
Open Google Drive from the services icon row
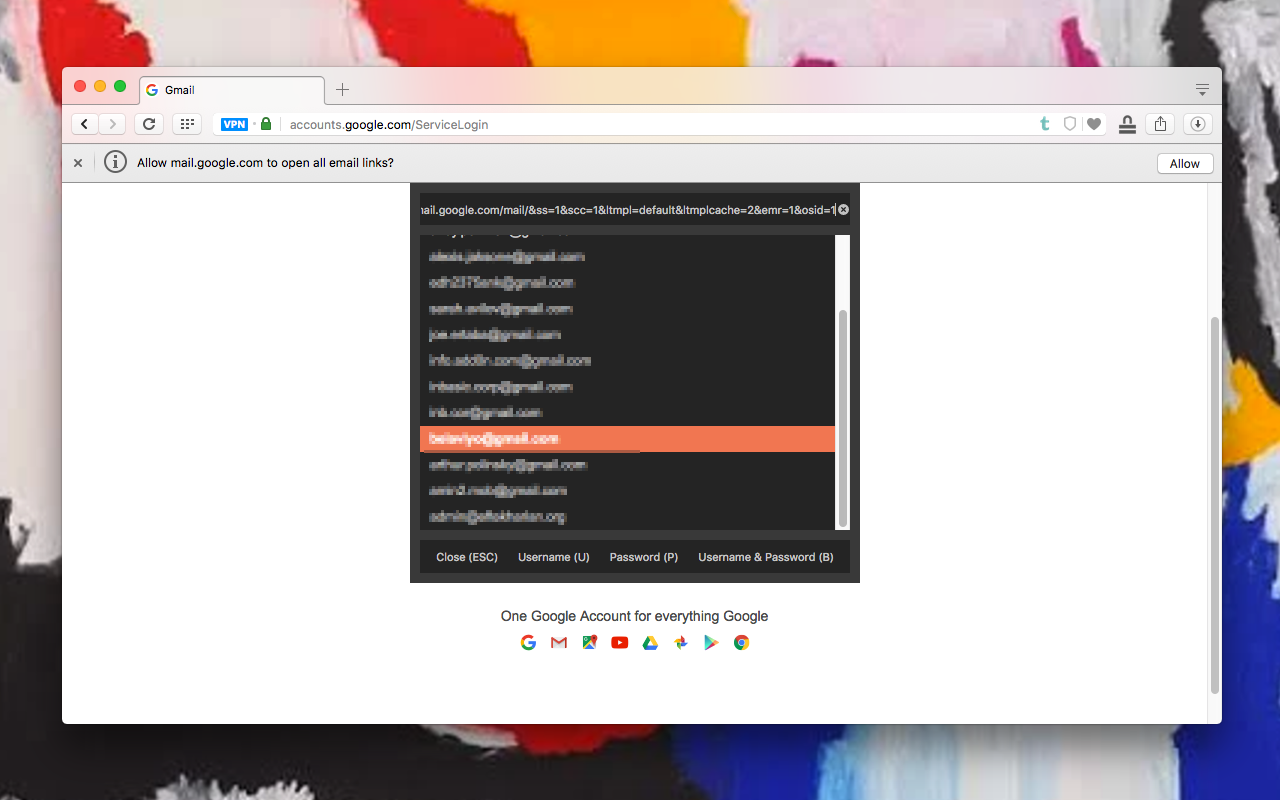click(650, 642)
